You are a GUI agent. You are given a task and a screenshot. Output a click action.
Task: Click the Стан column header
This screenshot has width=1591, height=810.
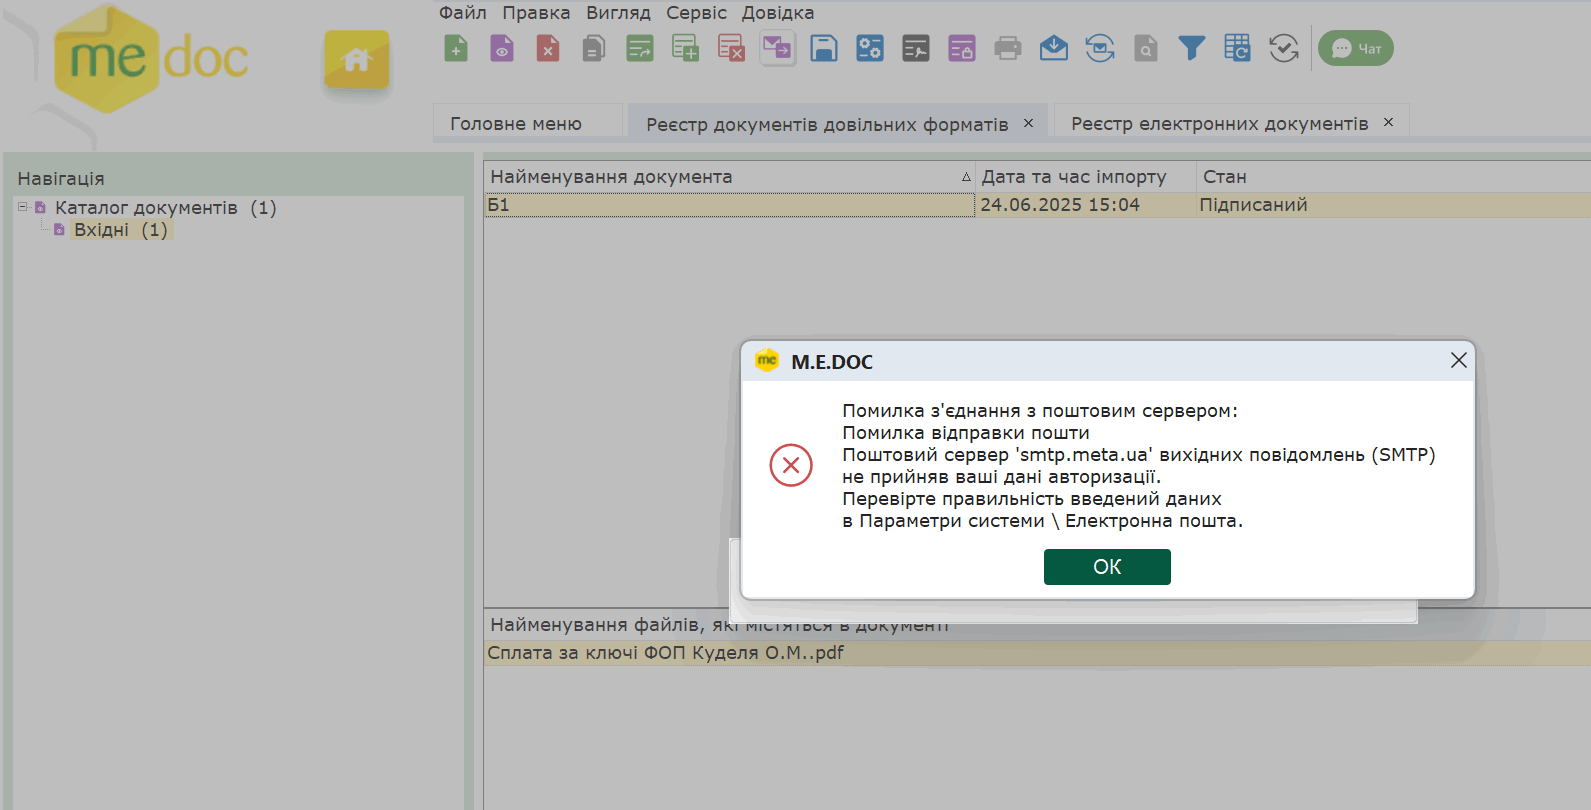pyautogui.click(x=1393, y=177)
